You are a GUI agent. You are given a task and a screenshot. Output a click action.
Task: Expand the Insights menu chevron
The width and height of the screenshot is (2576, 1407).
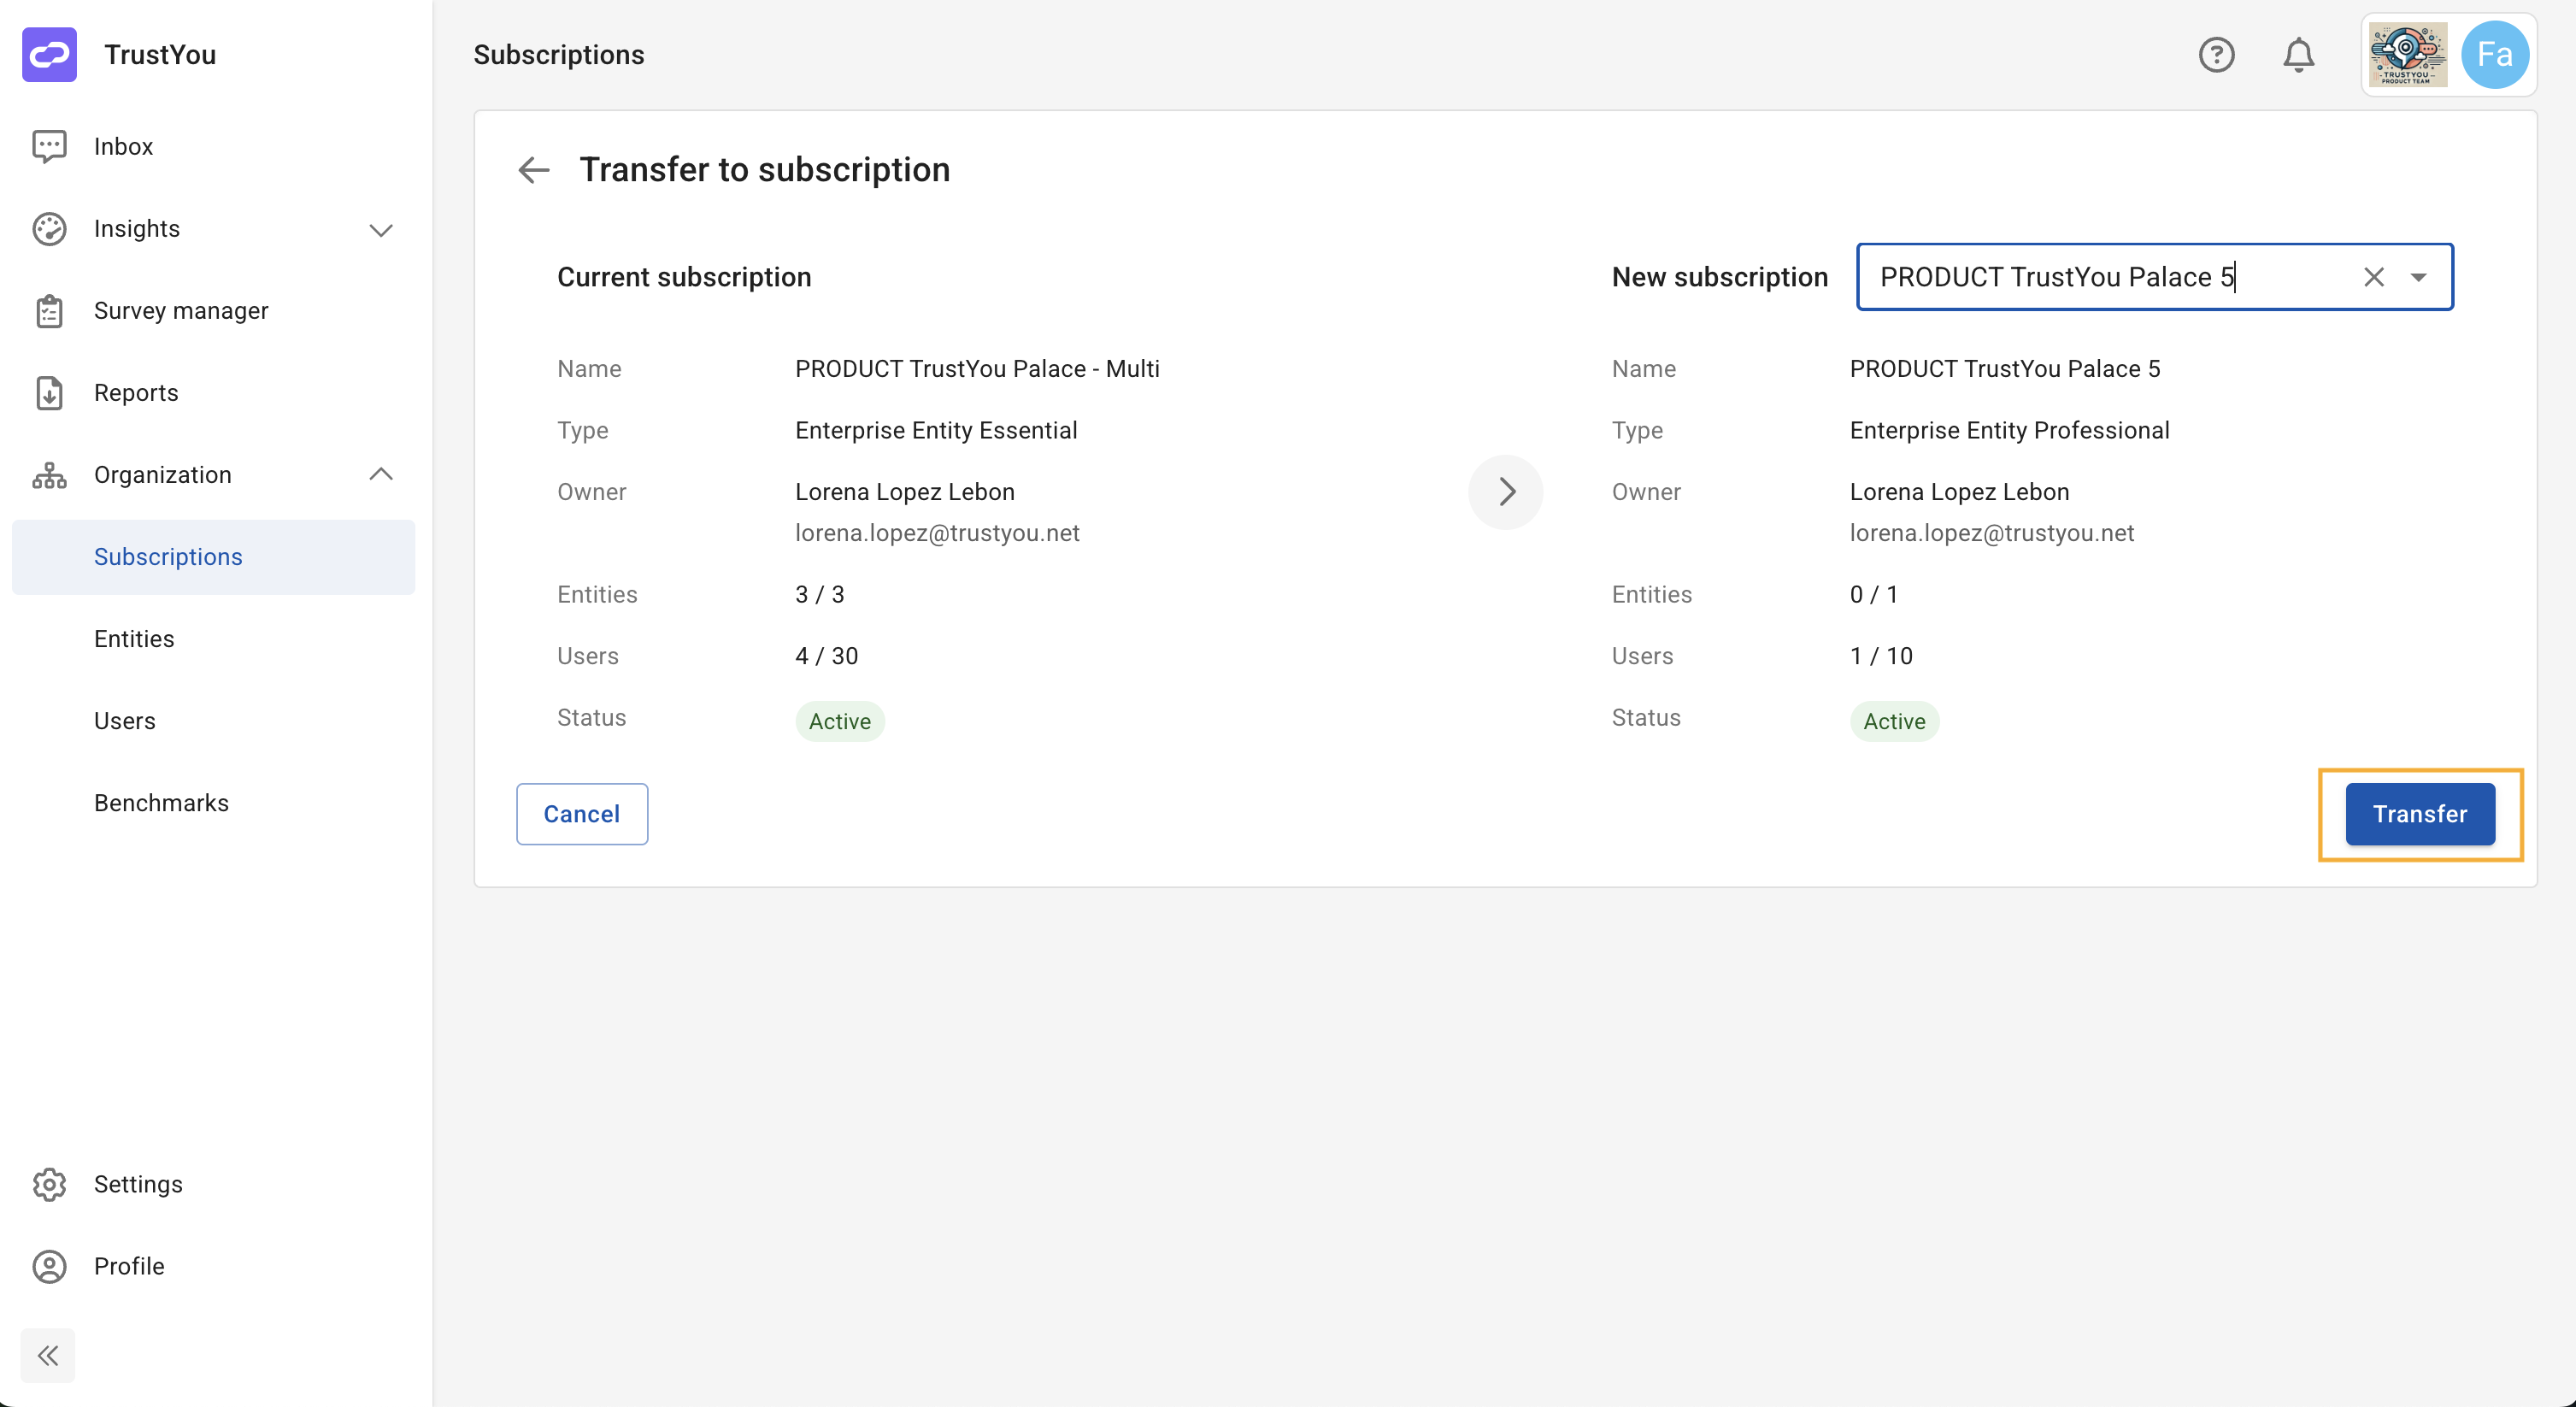381,230
